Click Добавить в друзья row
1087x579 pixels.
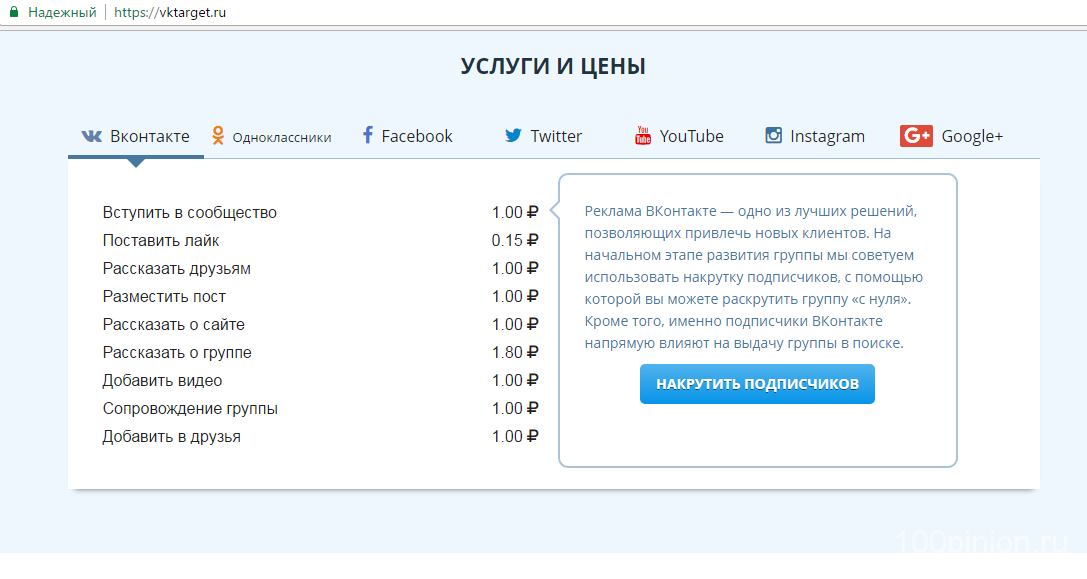pyautogui.click(x=320, y=436)
